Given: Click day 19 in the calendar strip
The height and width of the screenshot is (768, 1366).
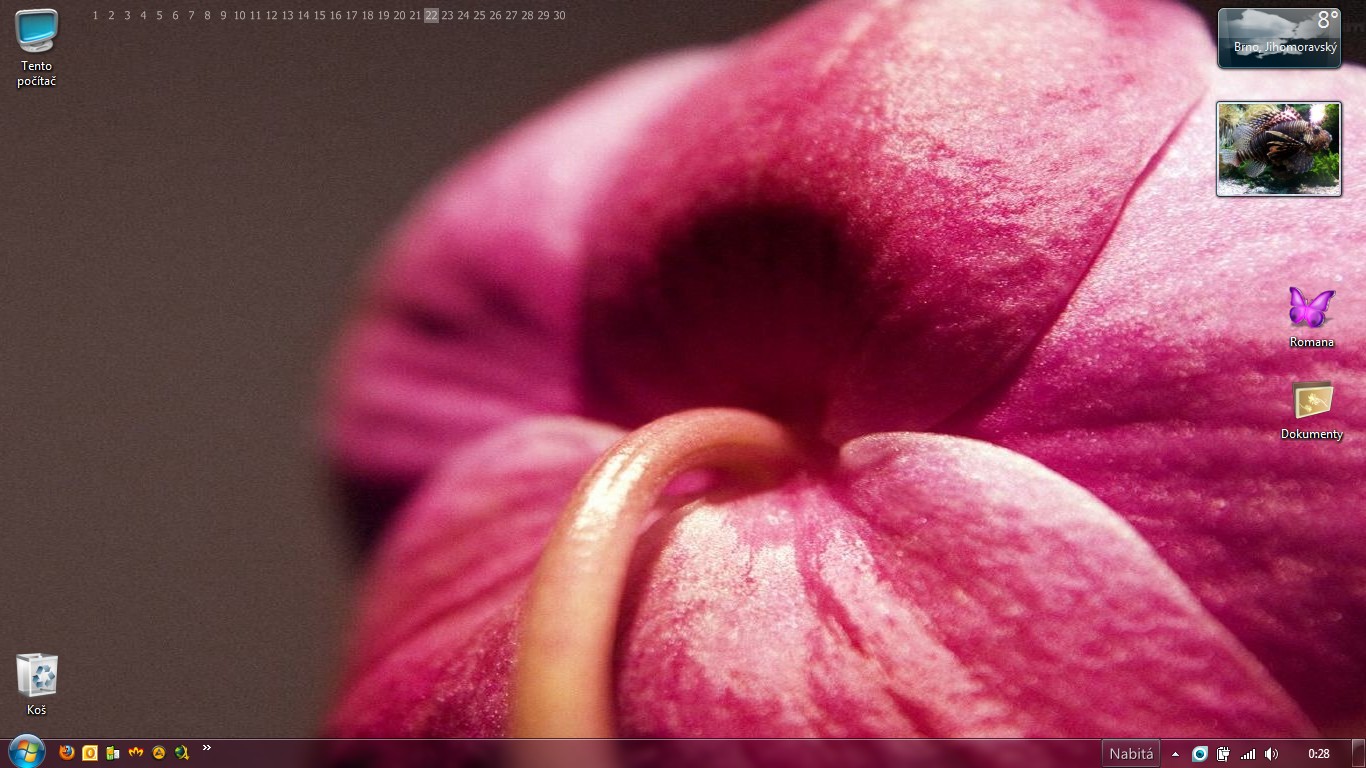Looking at the screenshot, I should point(383,15).
